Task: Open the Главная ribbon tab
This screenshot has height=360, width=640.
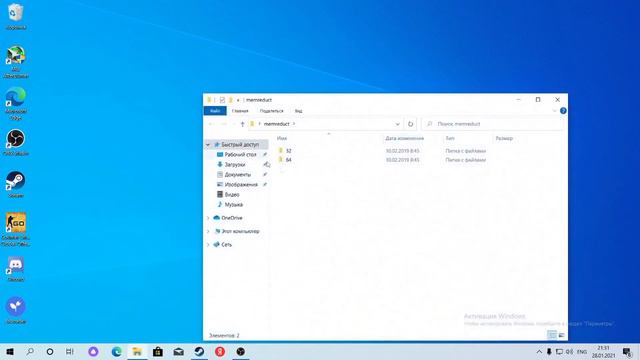Action: coord(240,111)
